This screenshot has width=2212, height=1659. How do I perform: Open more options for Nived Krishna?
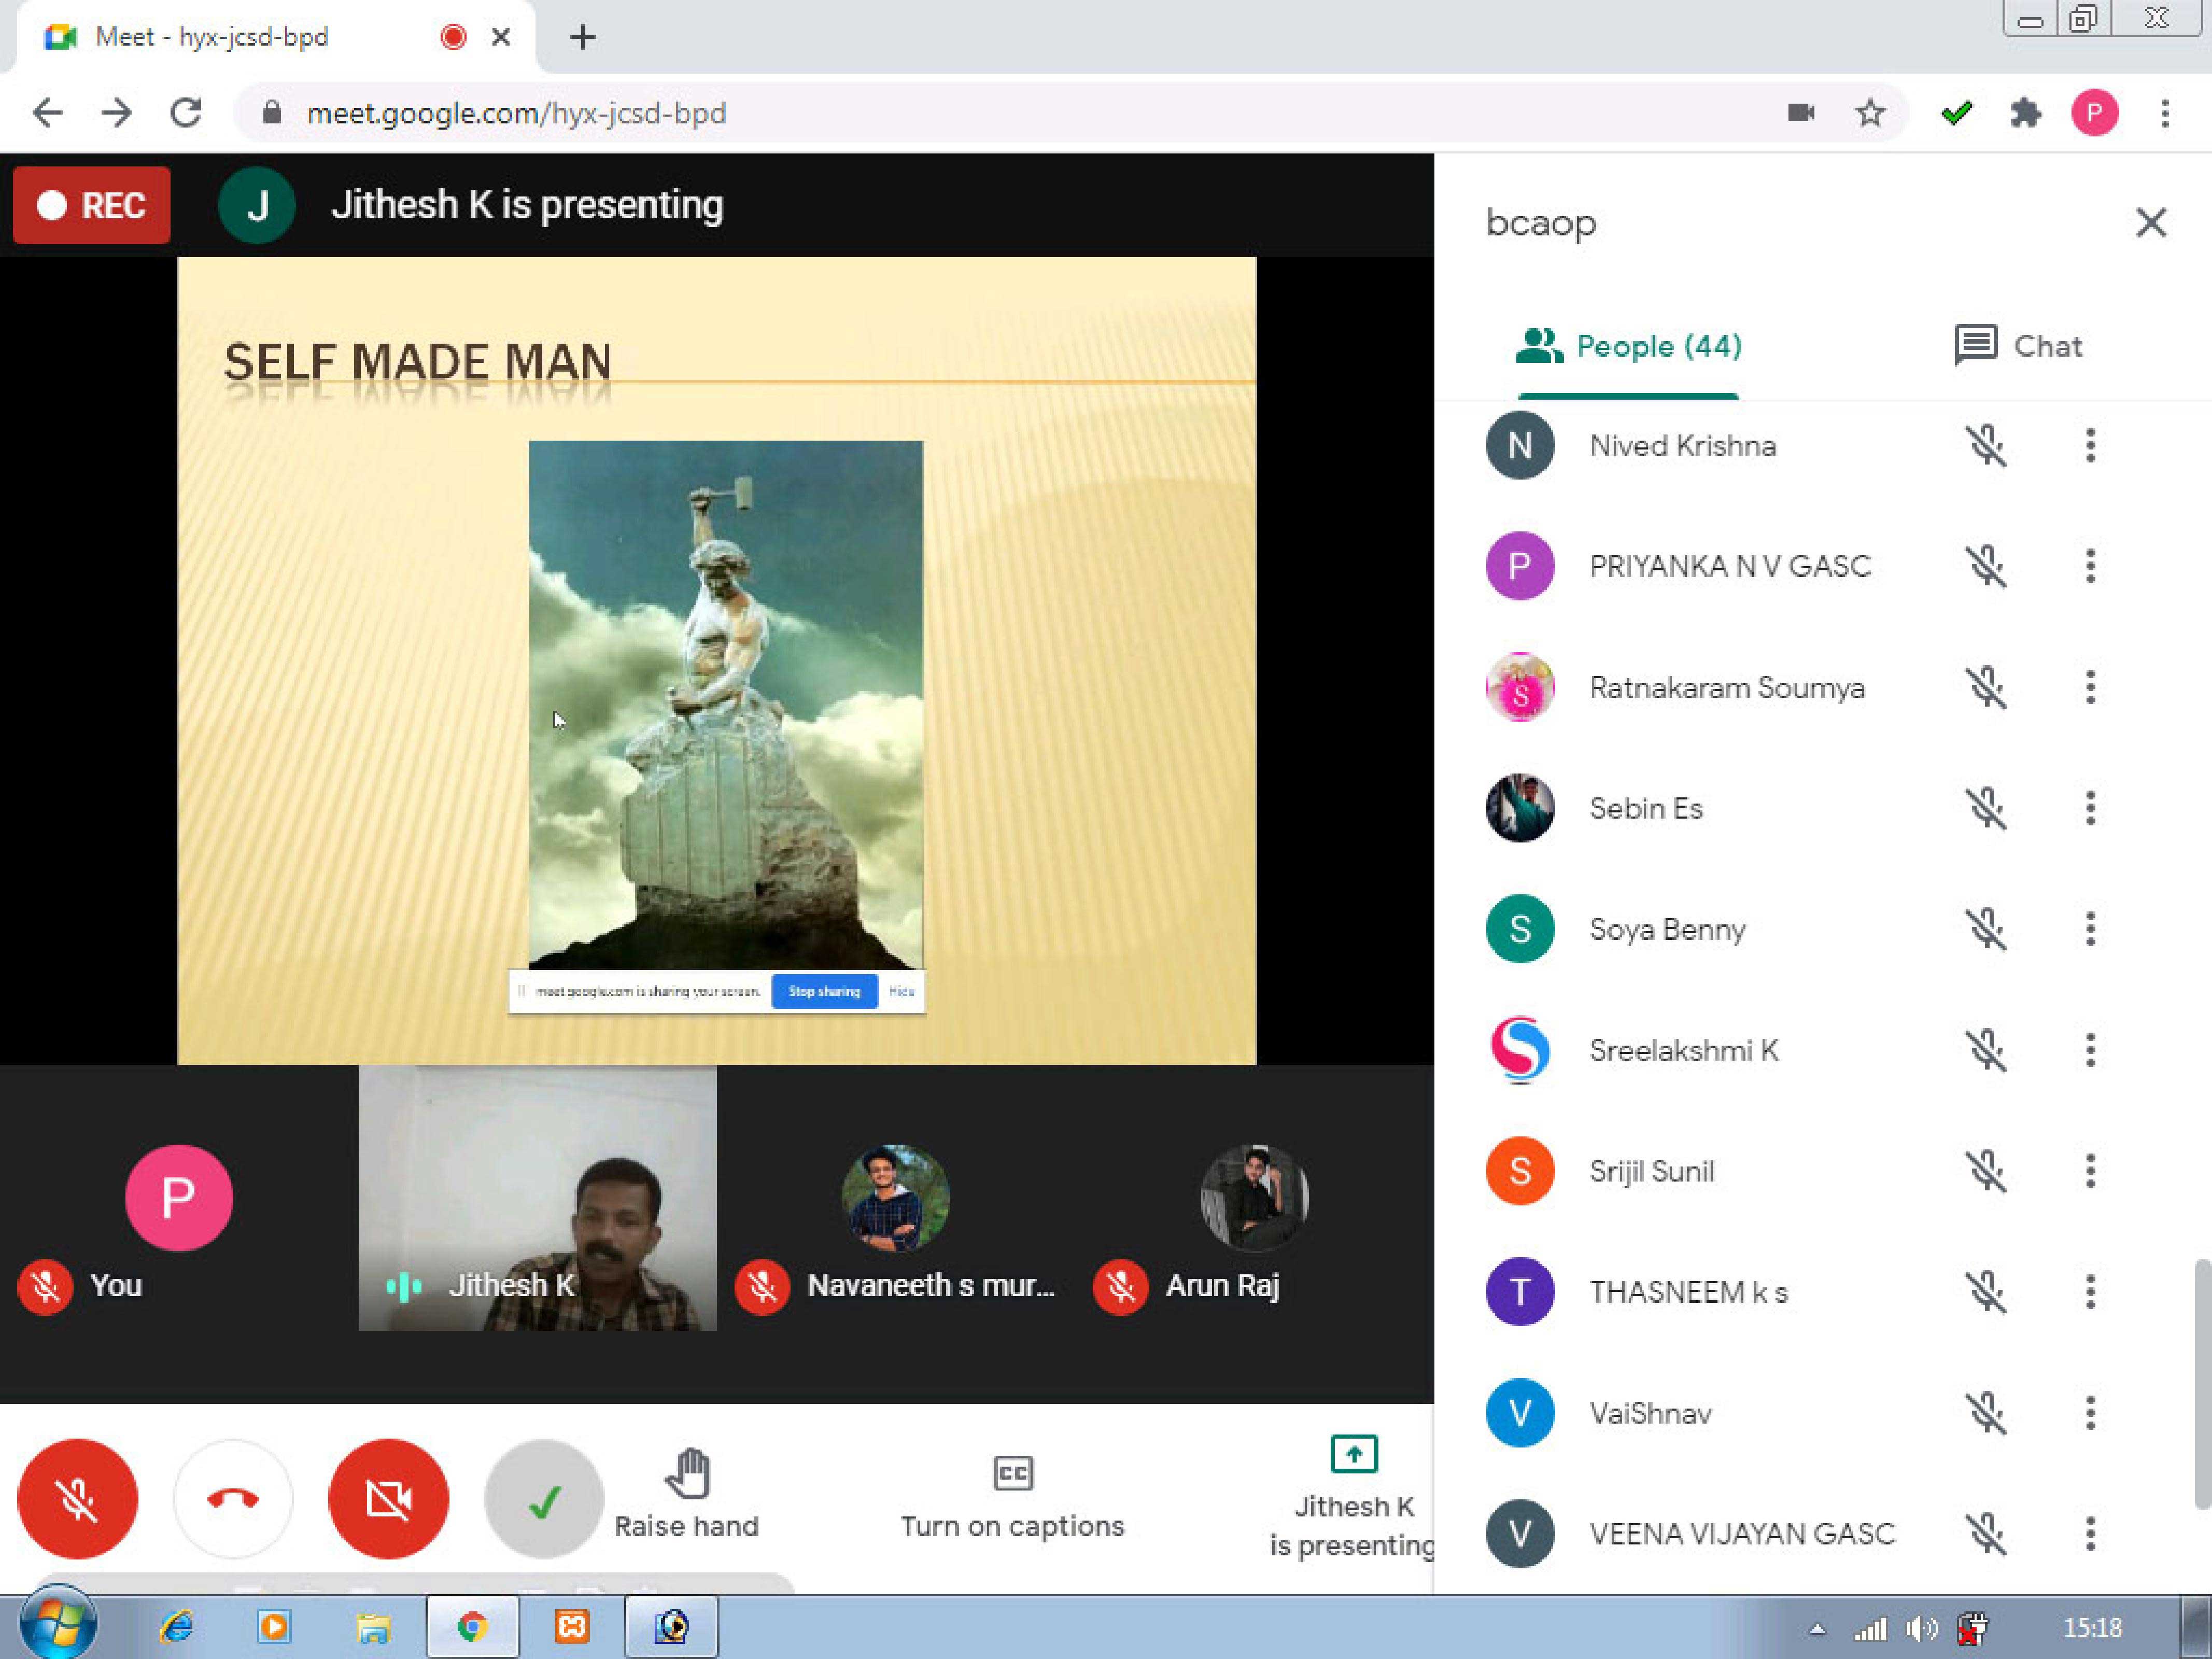(2090, 446)
